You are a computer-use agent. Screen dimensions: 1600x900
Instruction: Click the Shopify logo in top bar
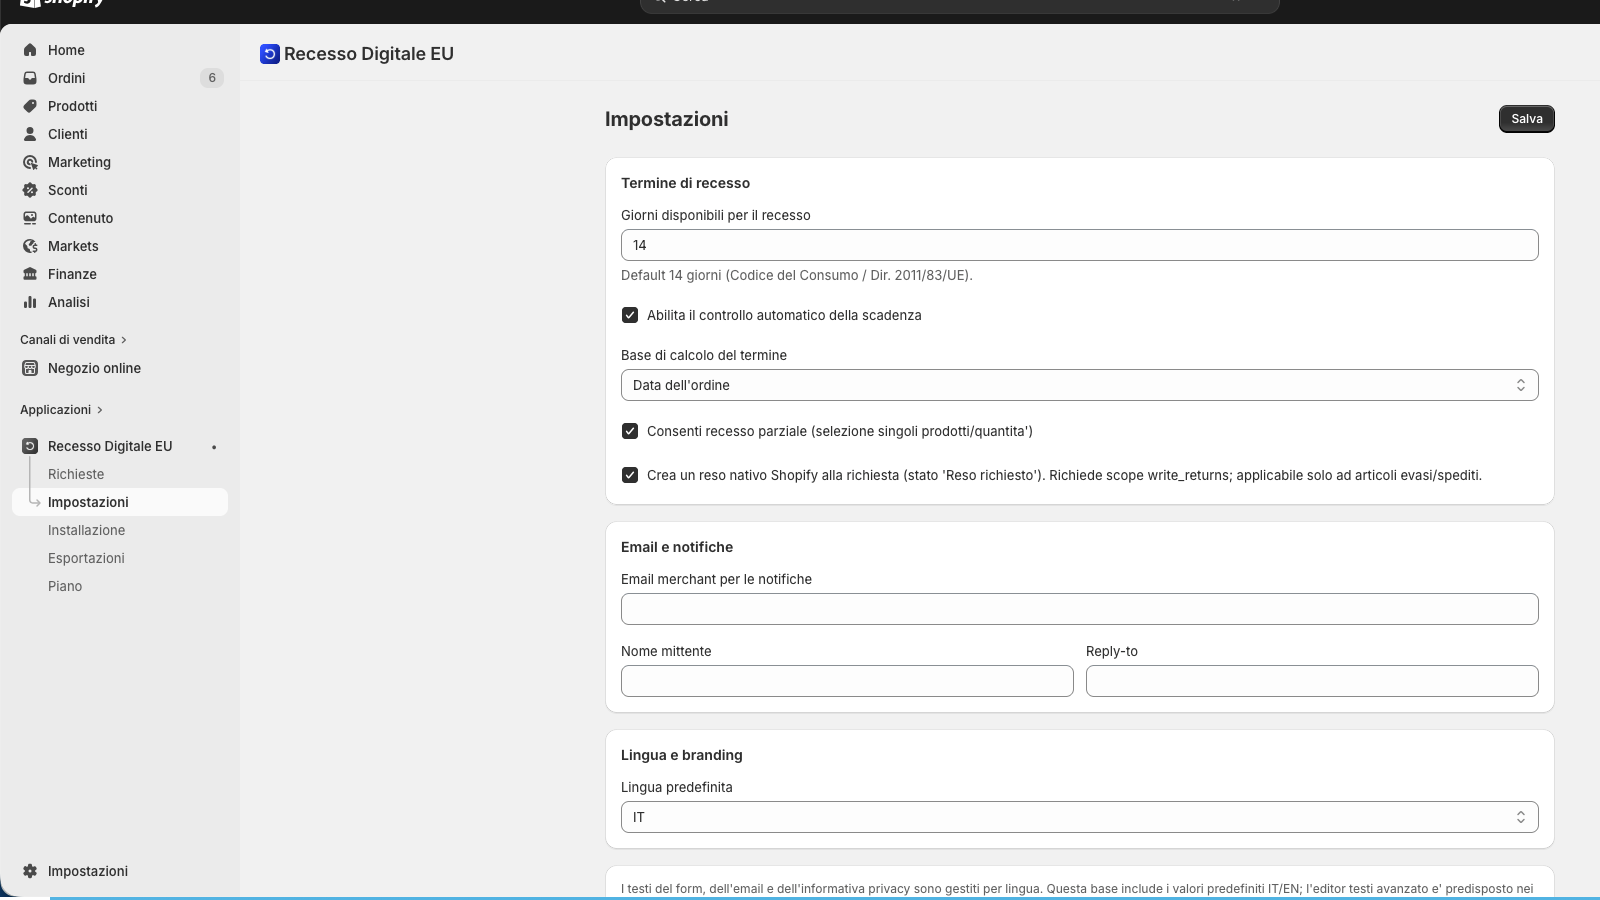(x=62, y=3)
